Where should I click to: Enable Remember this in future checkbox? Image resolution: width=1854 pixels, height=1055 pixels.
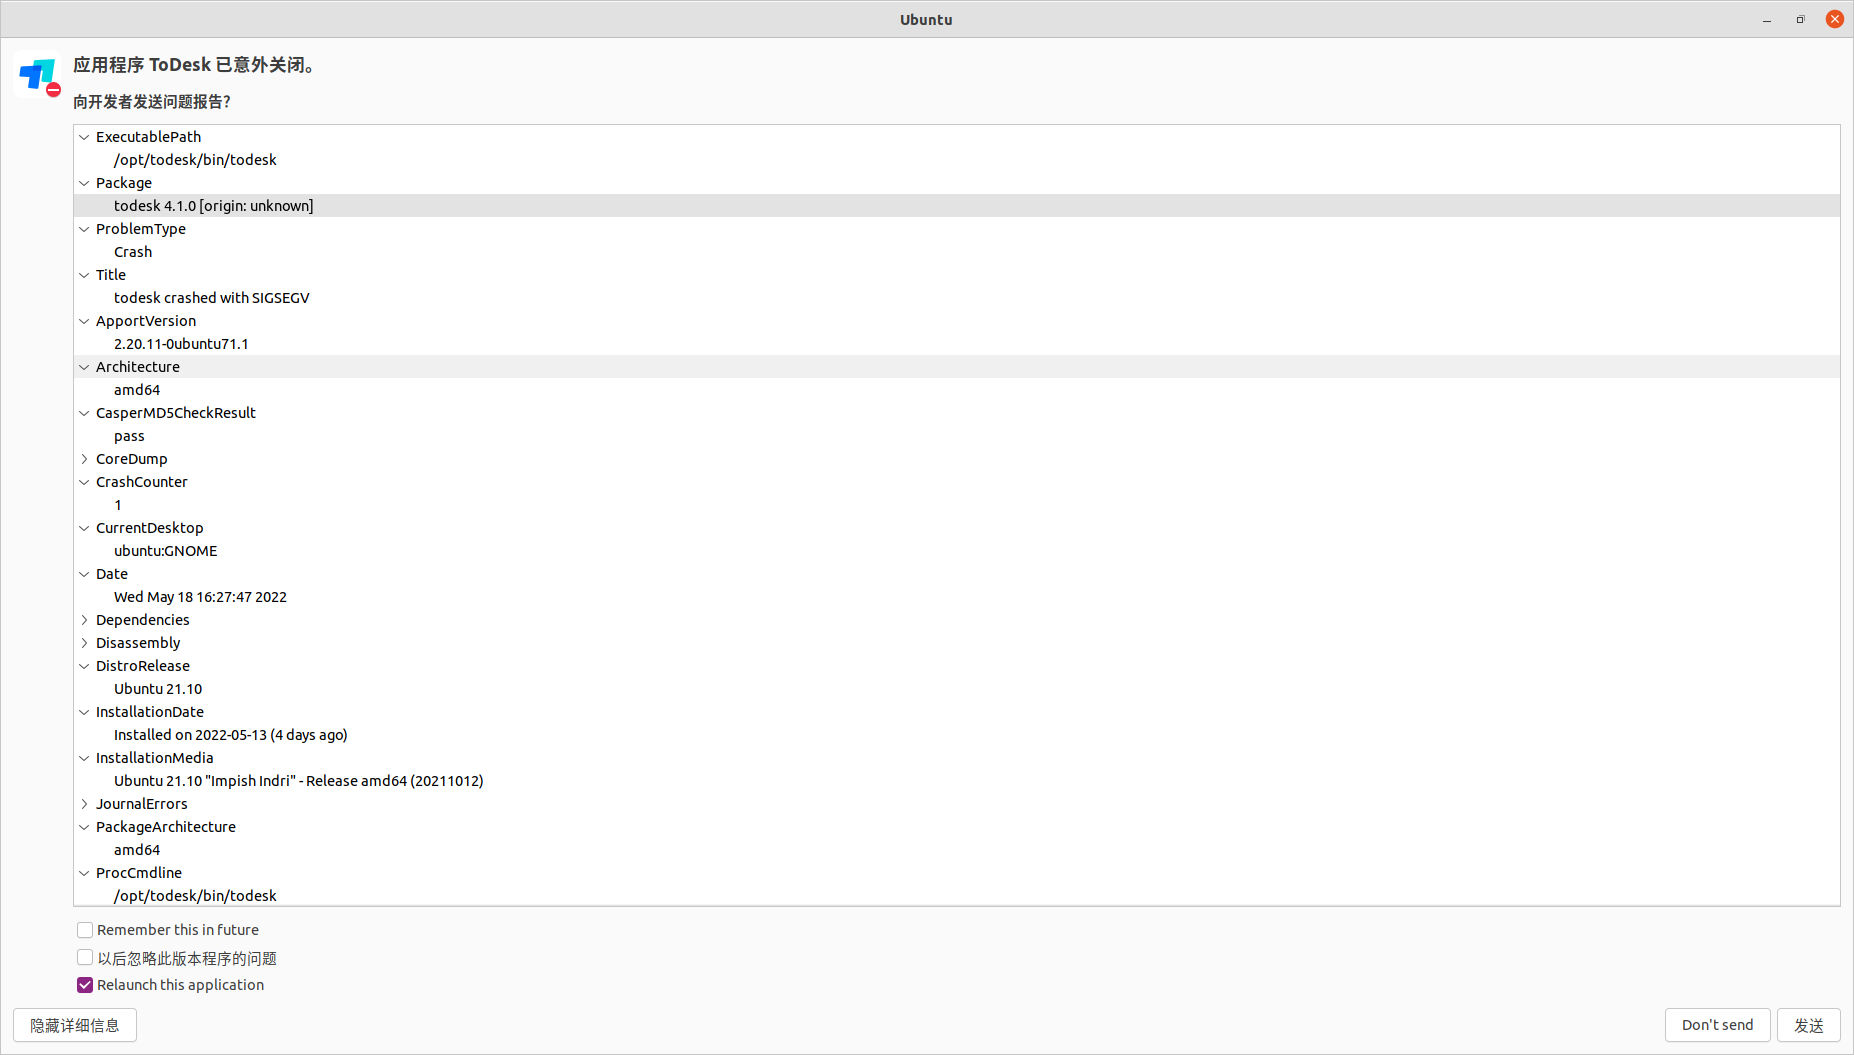(x=85, y=930)
